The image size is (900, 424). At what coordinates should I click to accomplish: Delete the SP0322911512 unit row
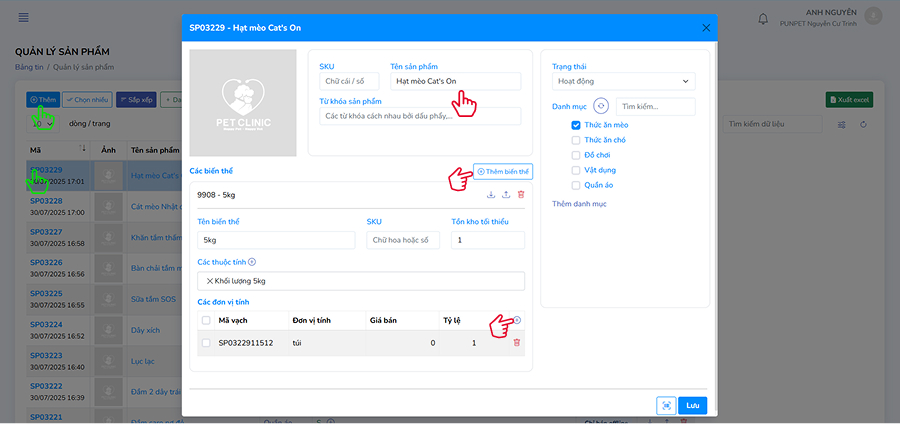(x=517, y=343)
